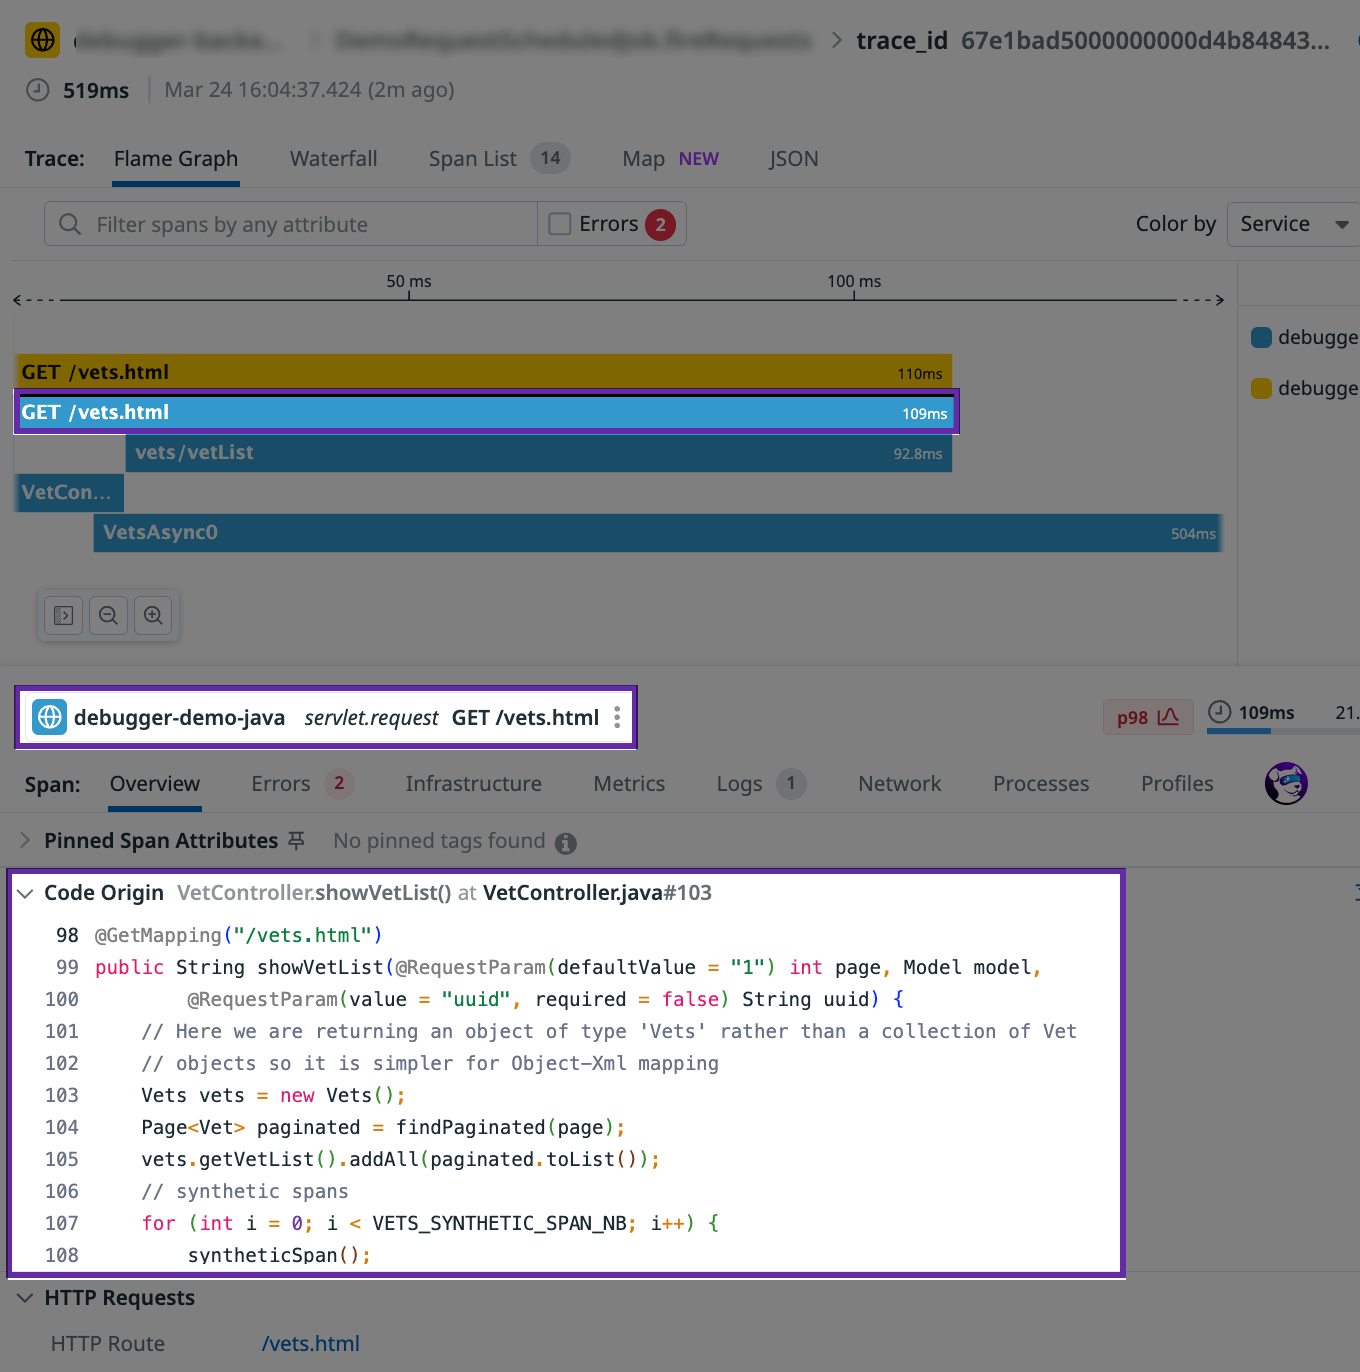This screenshot has width=1360, height=1372.
Task: Click the blue debugger legend color swatch
Action: click(1261, 337)
